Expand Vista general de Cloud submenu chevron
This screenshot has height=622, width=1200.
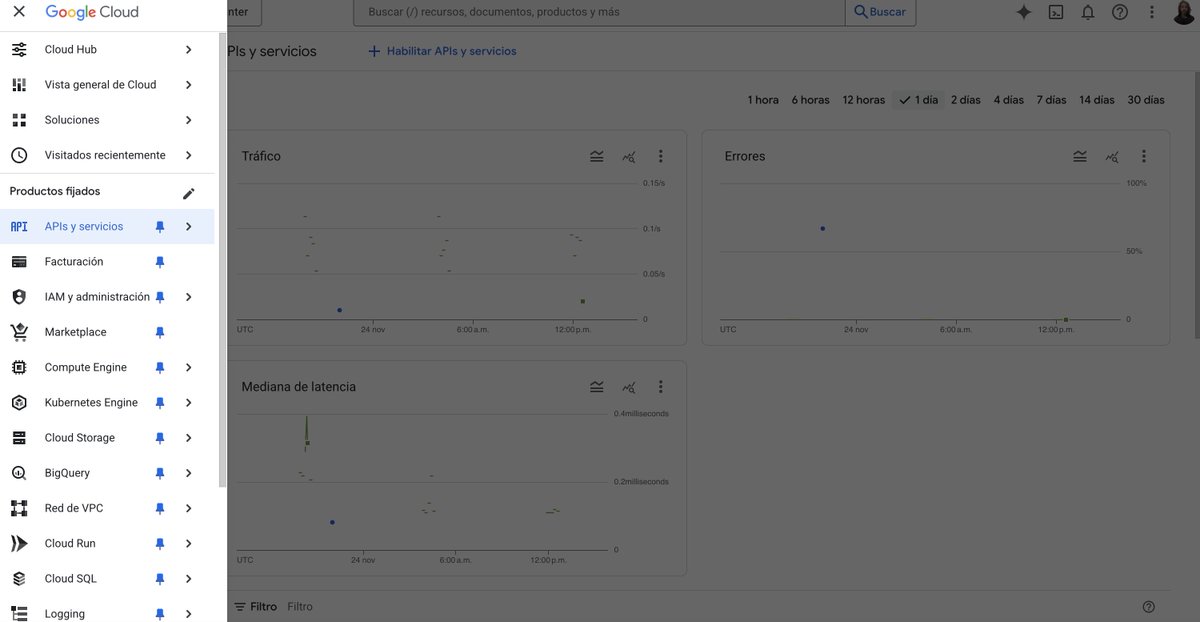(189, 85)
